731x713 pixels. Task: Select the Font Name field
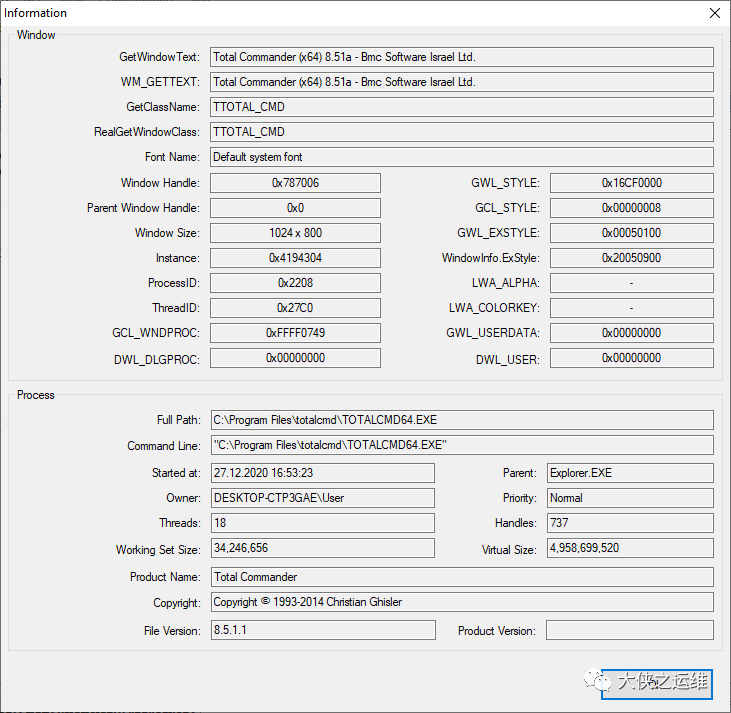point(462,157)
